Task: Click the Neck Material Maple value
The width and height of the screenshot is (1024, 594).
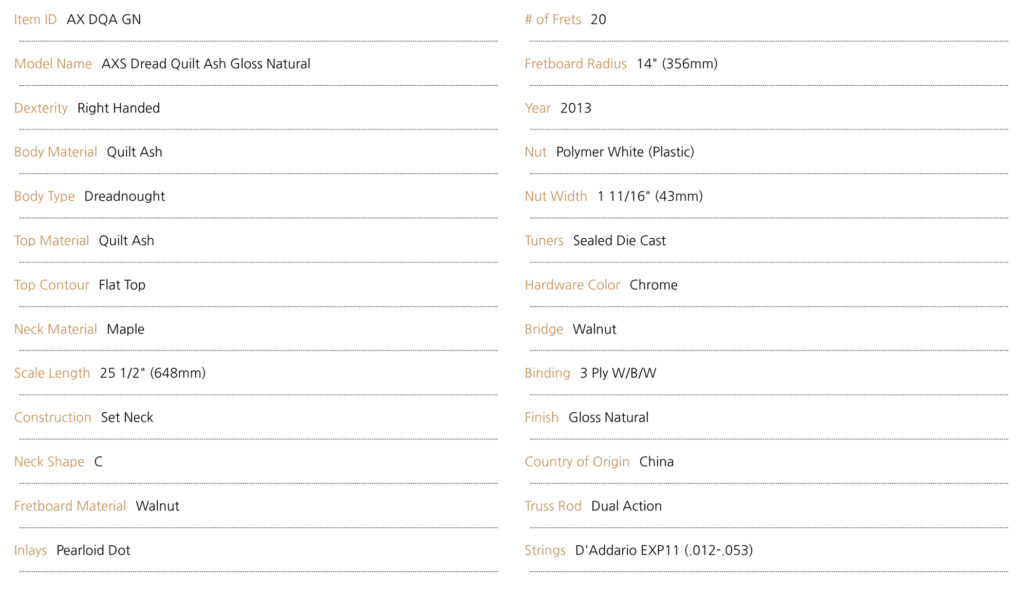Action: coord(125,329)
